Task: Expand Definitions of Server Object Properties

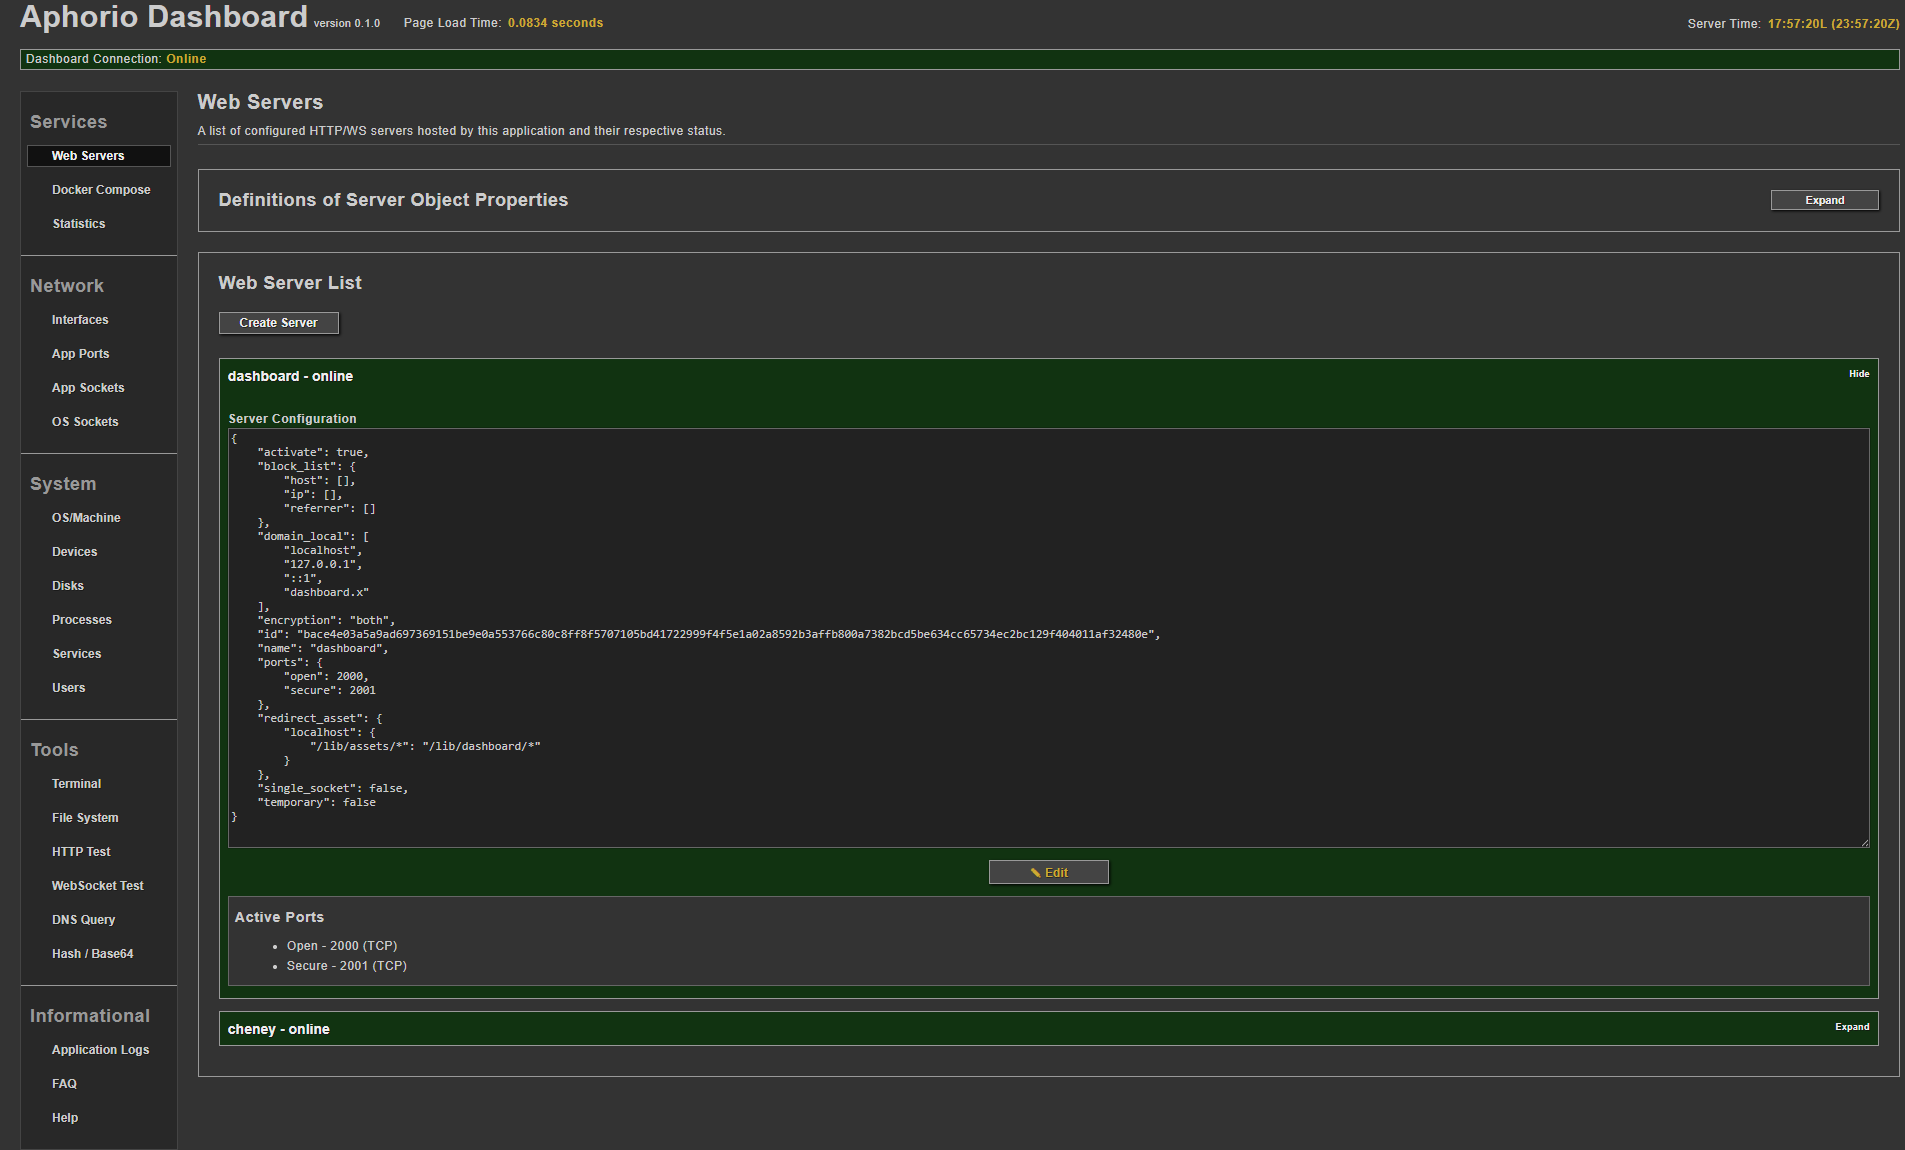Action: coord(1824,200)
